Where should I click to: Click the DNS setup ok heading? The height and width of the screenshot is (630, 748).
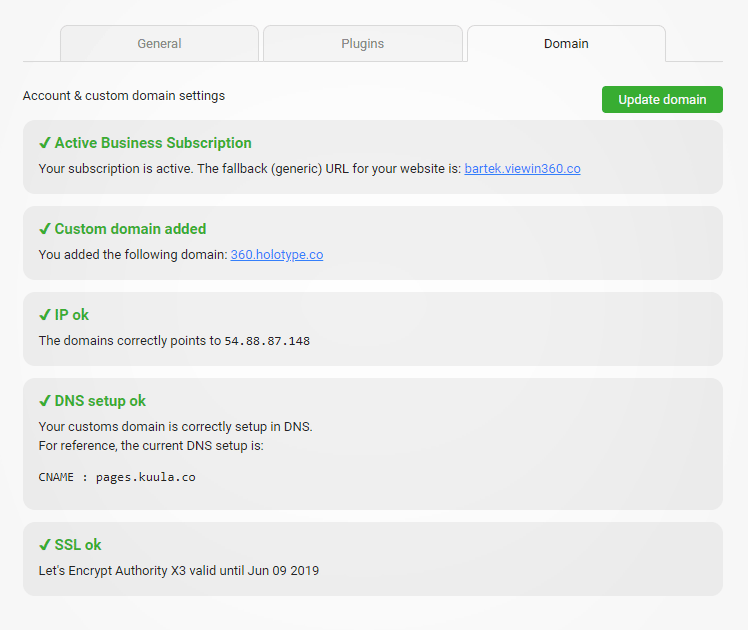[x=100, y=401]
